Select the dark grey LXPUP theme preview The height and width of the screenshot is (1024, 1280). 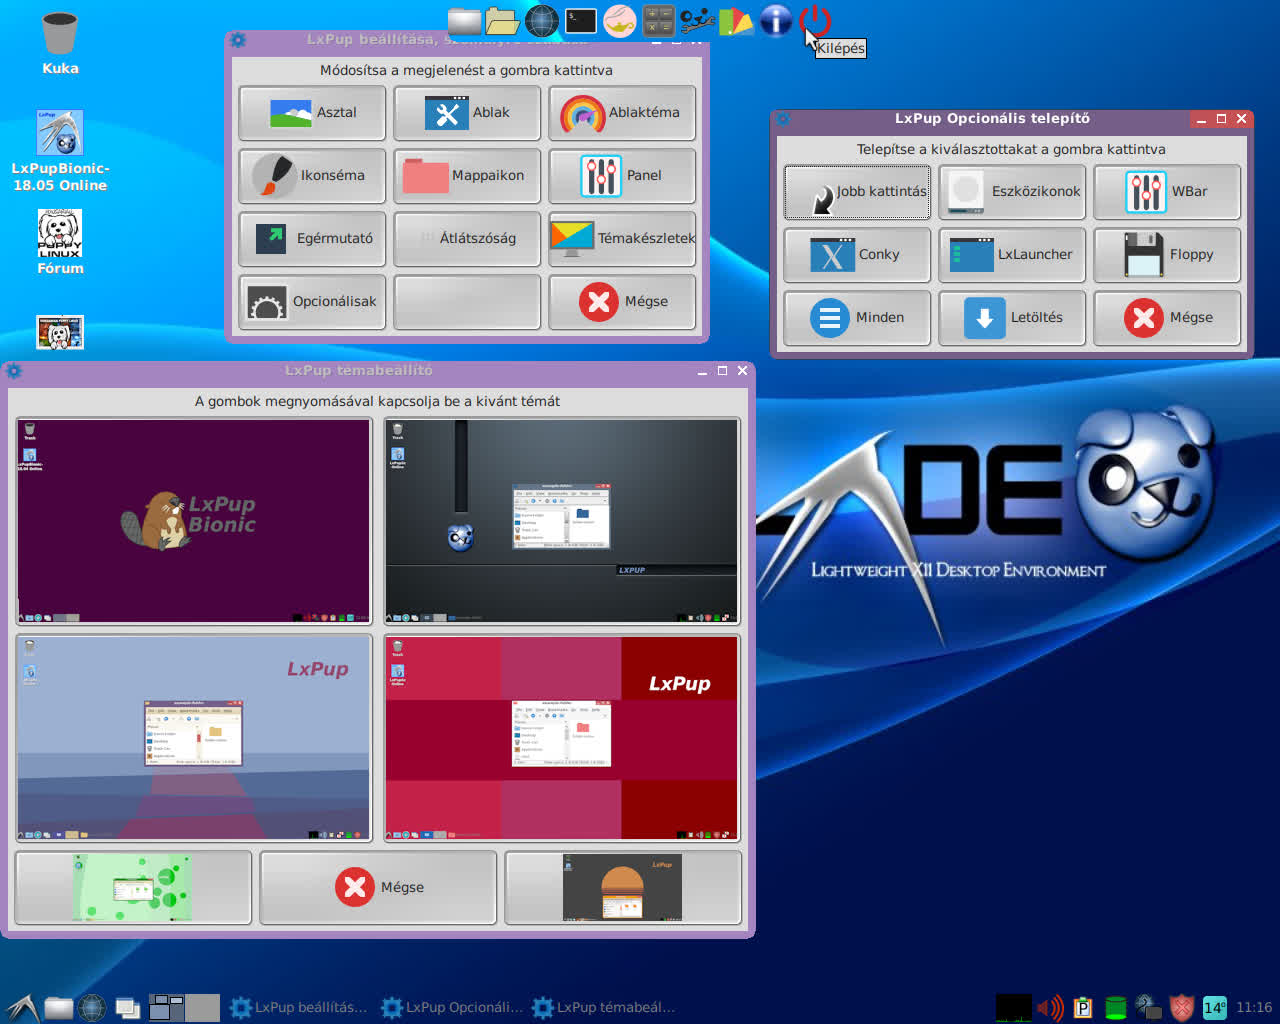(x=562, y=521)
